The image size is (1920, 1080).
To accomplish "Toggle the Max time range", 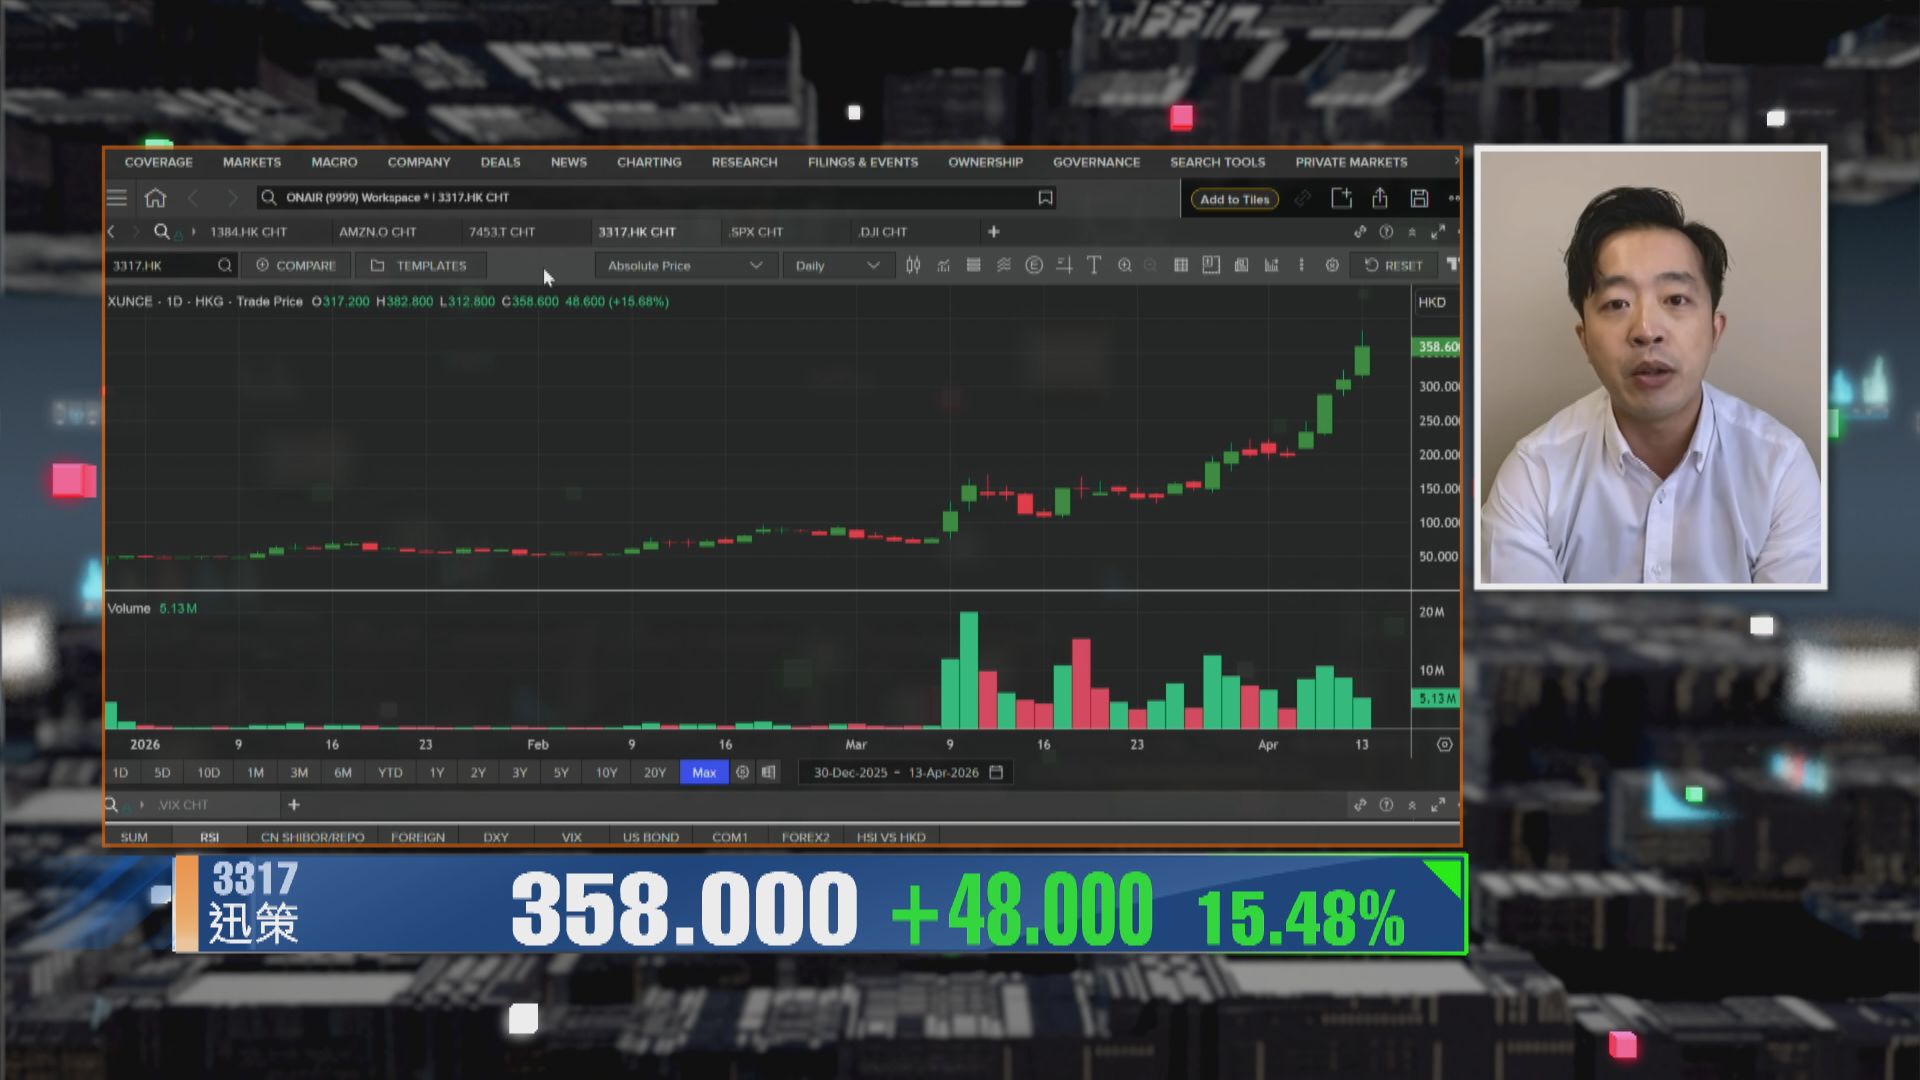I will pos(704,772).
